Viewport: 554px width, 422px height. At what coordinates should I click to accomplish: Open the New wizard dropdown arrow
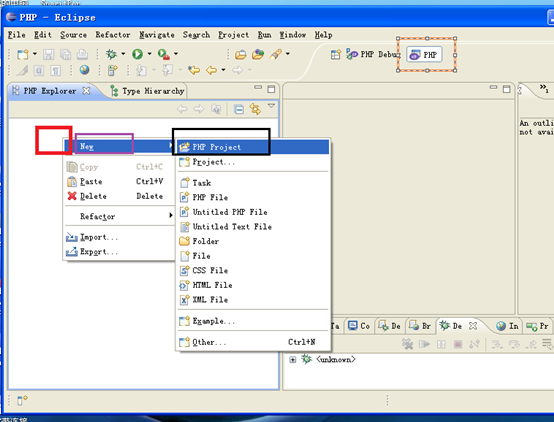(35, 54)
